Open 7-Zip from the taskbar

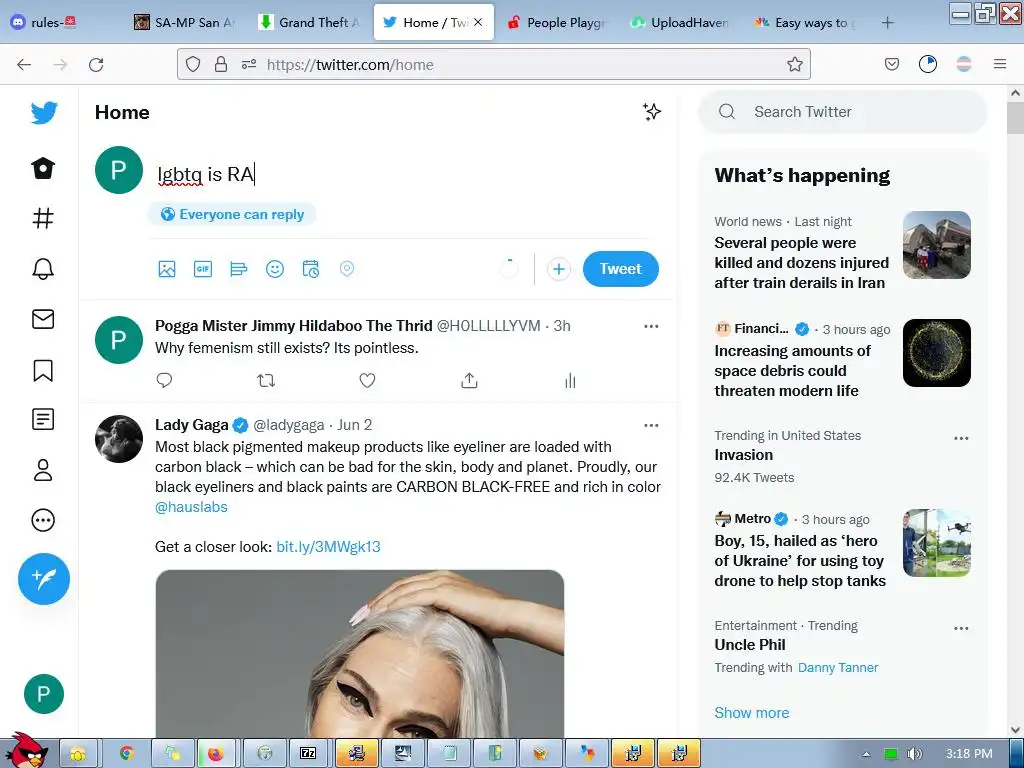[x=308, y=754]
